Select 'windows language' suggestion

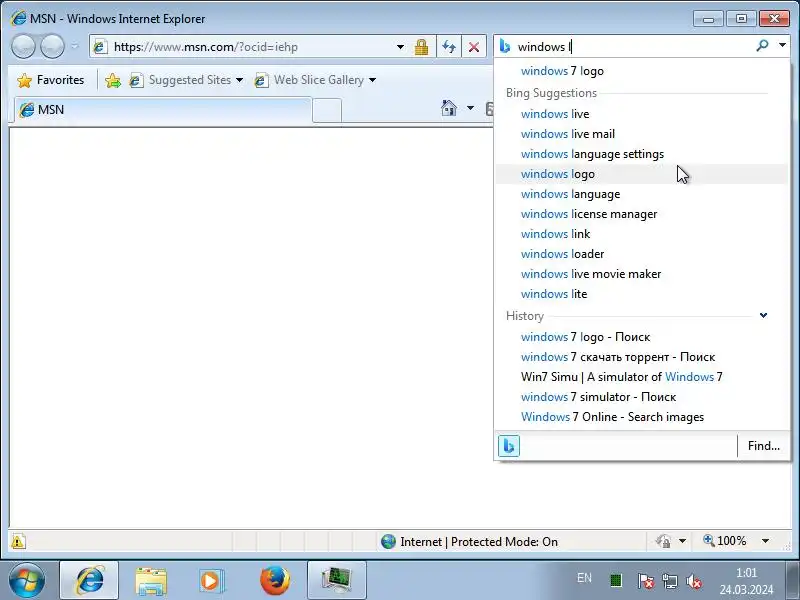tap(641, 194)
